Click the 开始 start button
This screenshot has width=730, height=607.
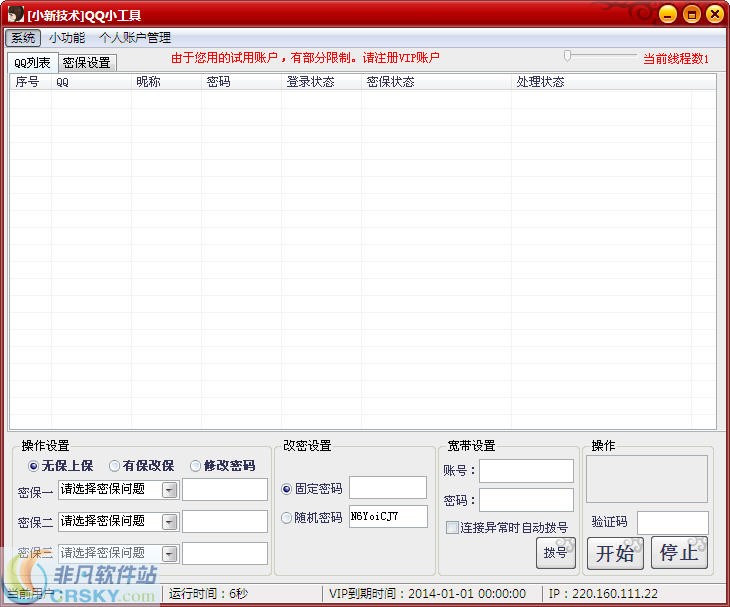pos(615,553)
